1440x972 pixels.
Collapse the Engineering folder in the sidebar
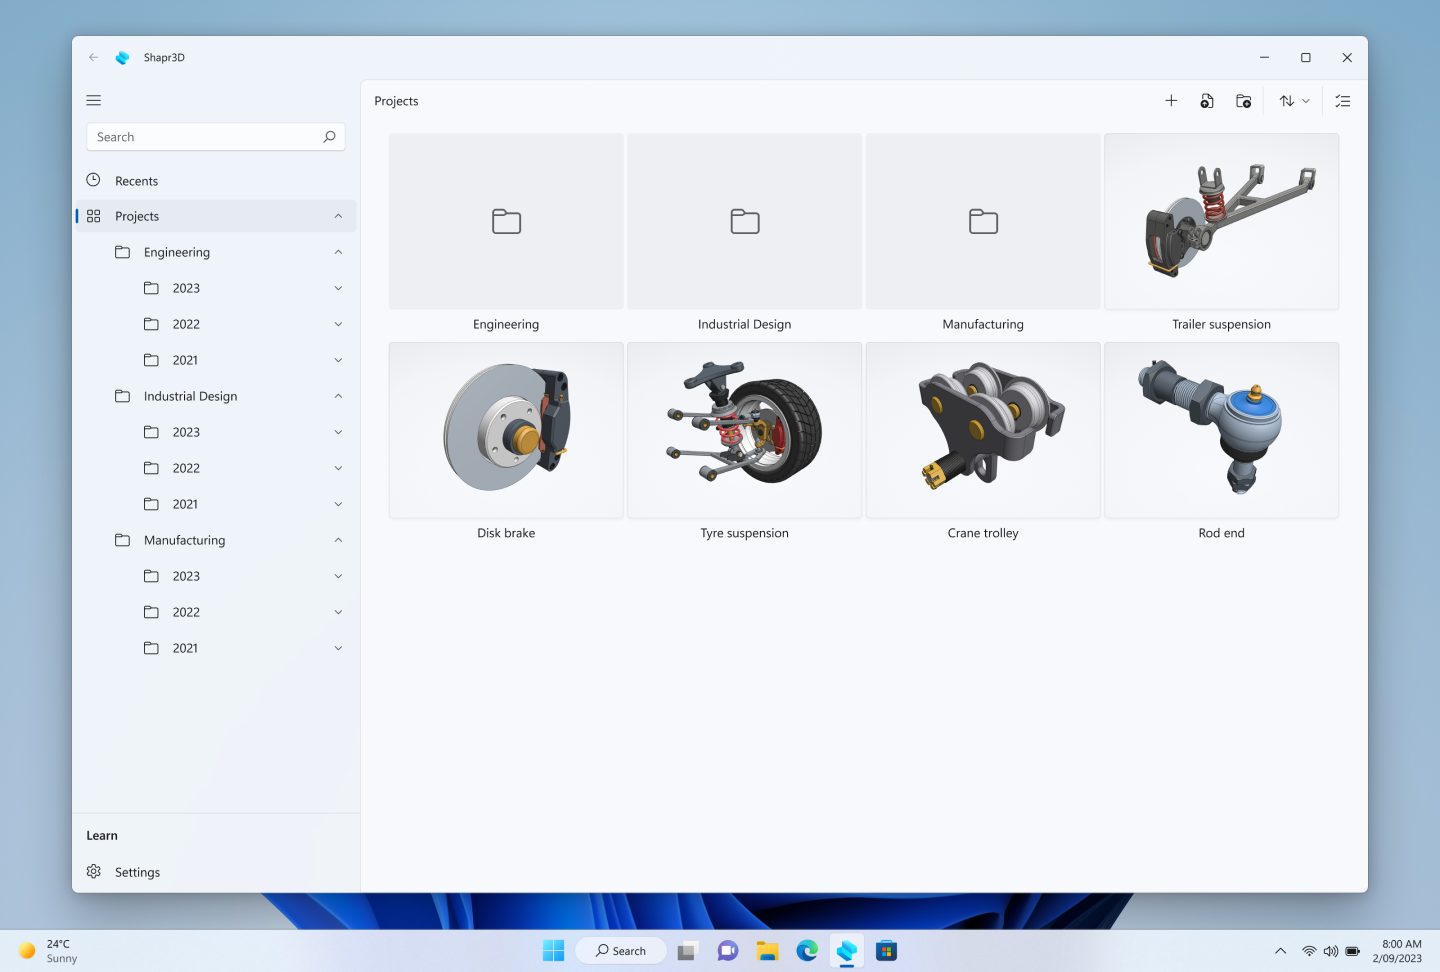338,251
